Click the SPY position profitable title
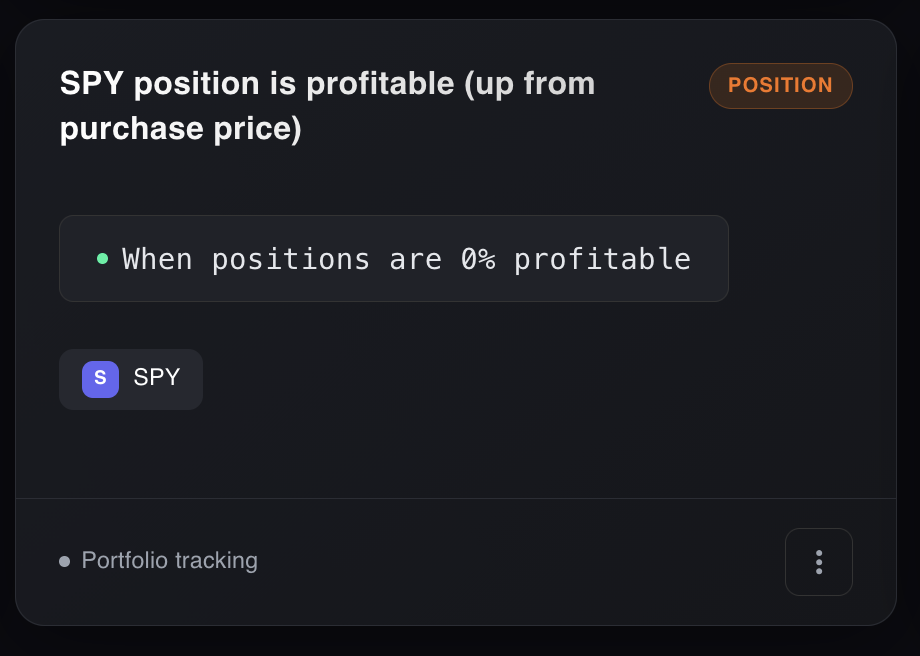The height and width of the screenshot is (656, 920). click(x=327, y=105)
